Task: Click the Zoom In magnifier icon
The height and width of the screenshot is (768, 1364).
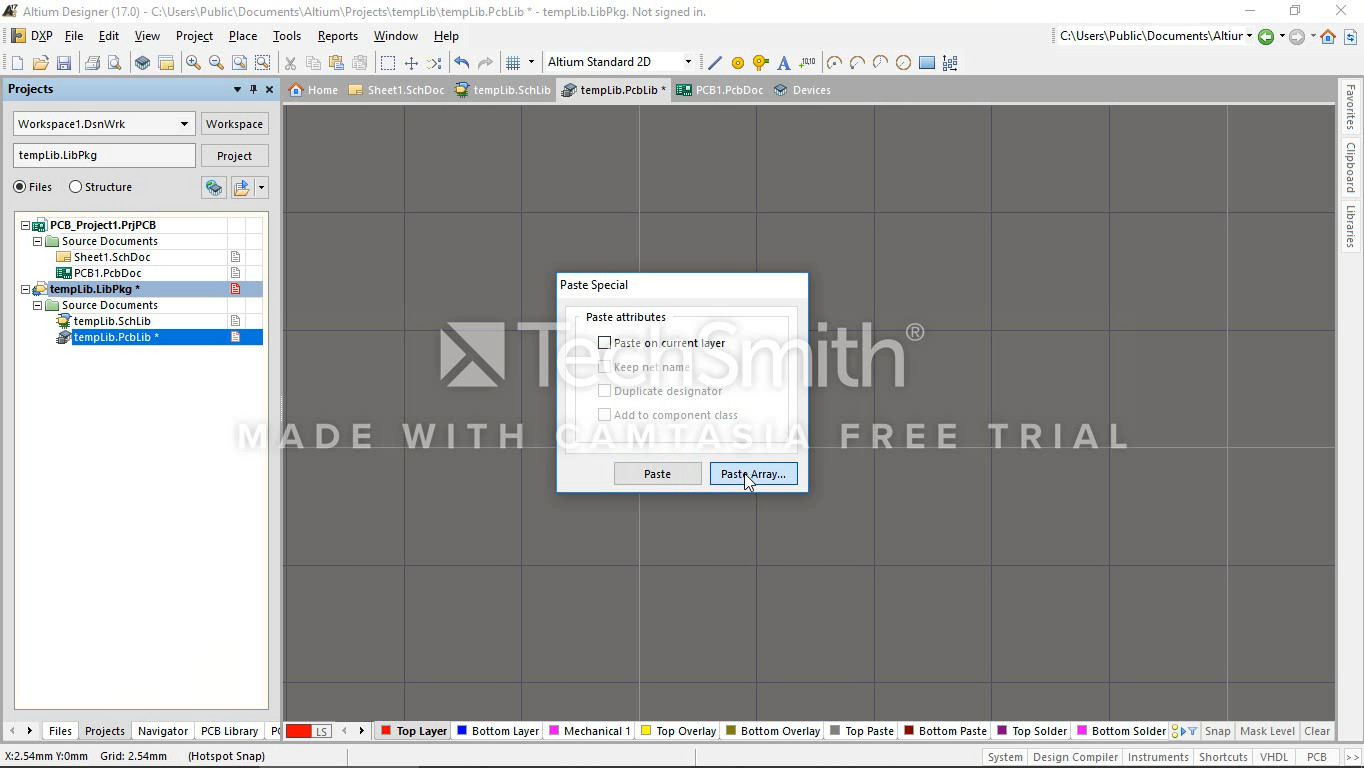Action: pos(193,63)
